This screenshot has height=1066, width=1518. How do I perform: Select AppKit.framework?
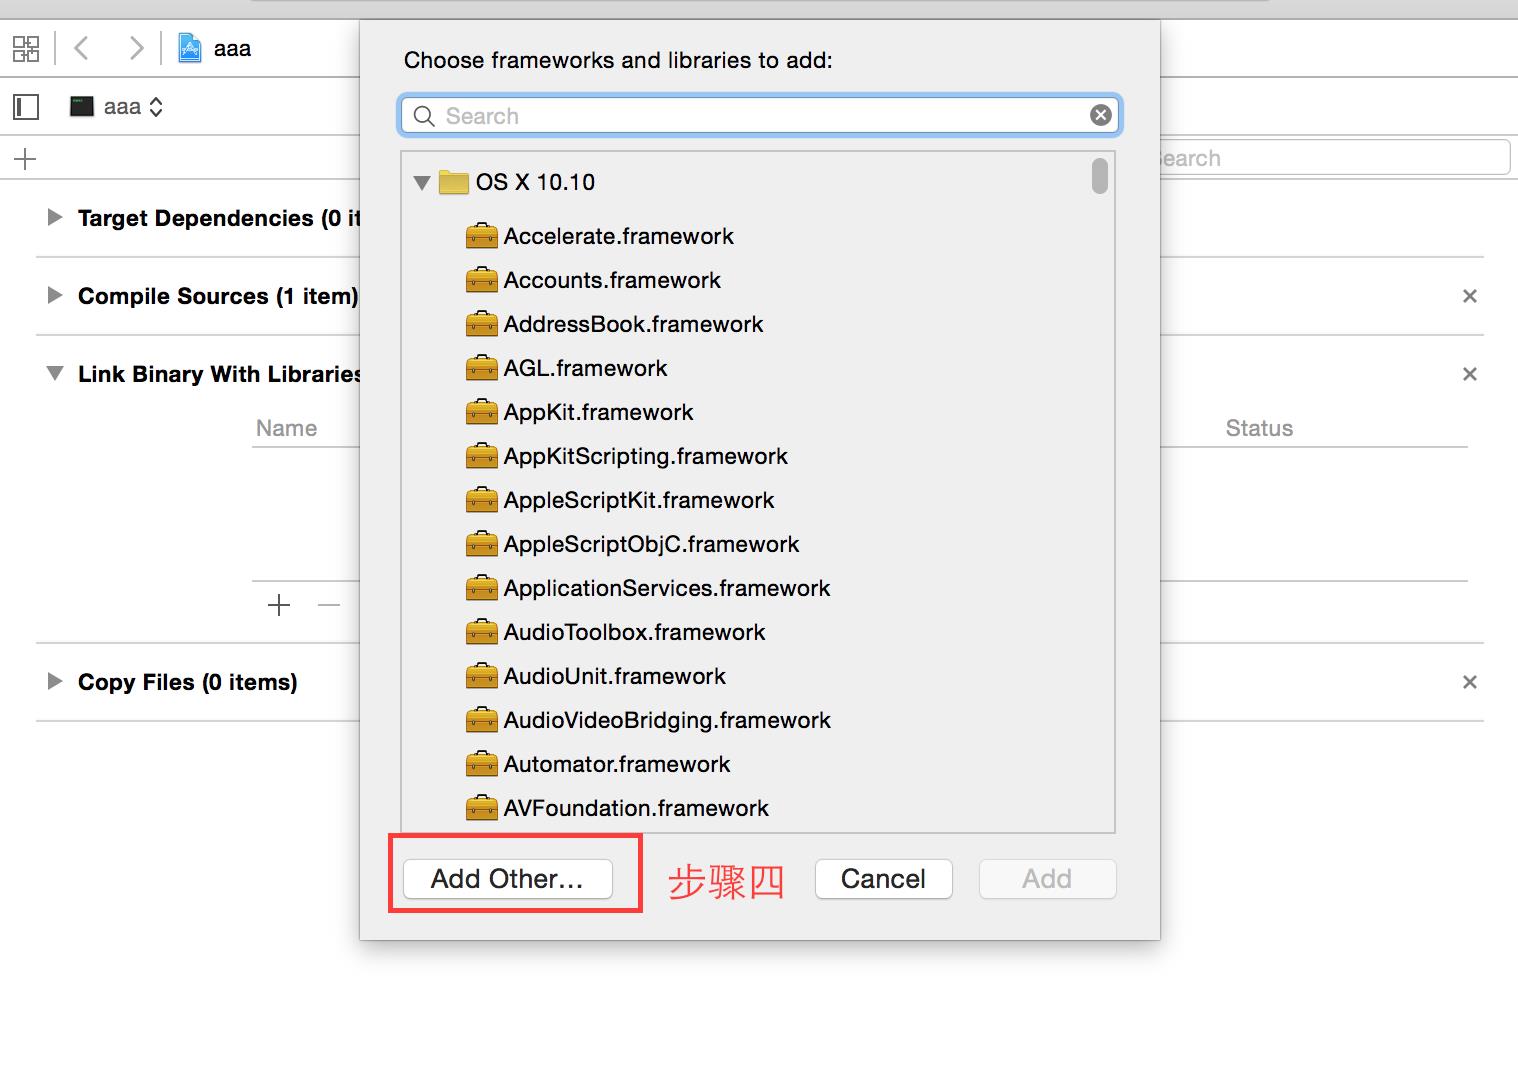click(x=598, y=412)
